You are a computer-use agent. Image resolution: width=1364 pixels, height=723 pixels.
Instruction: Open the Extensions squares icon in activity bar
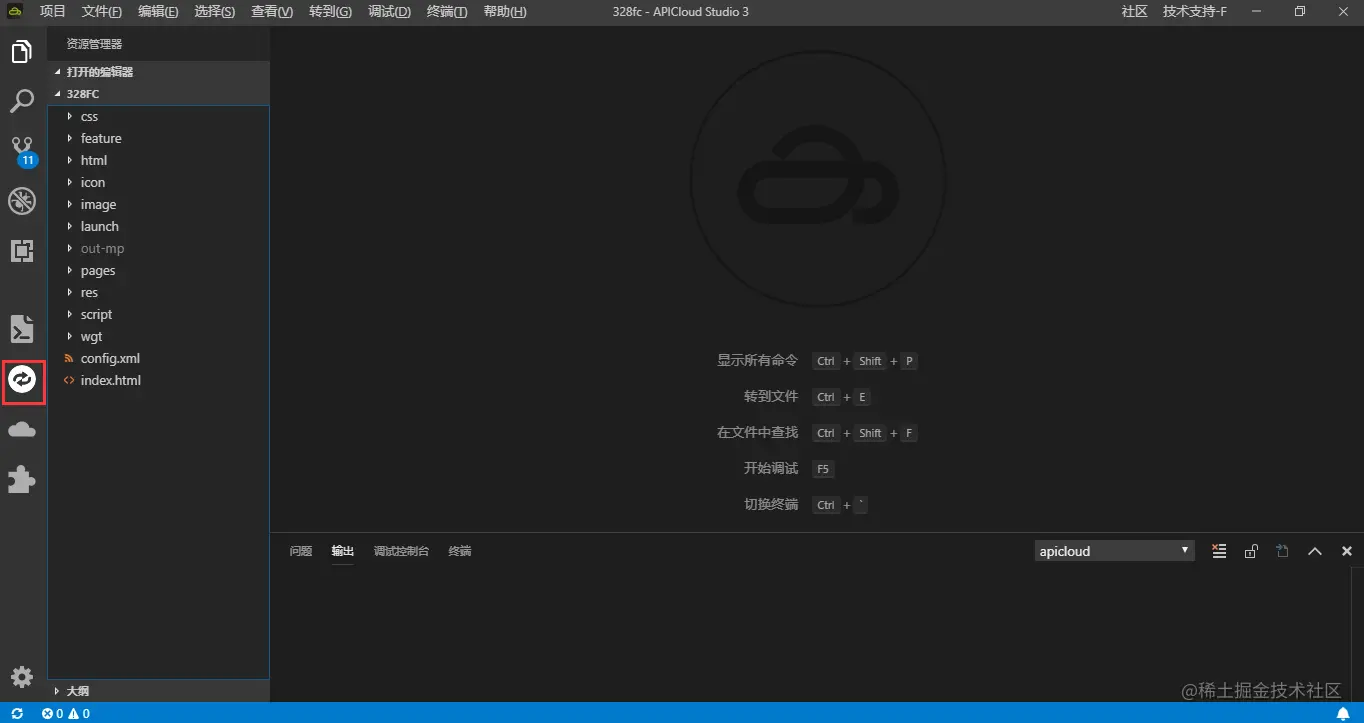pyautogui.click(x=22, y=250)
